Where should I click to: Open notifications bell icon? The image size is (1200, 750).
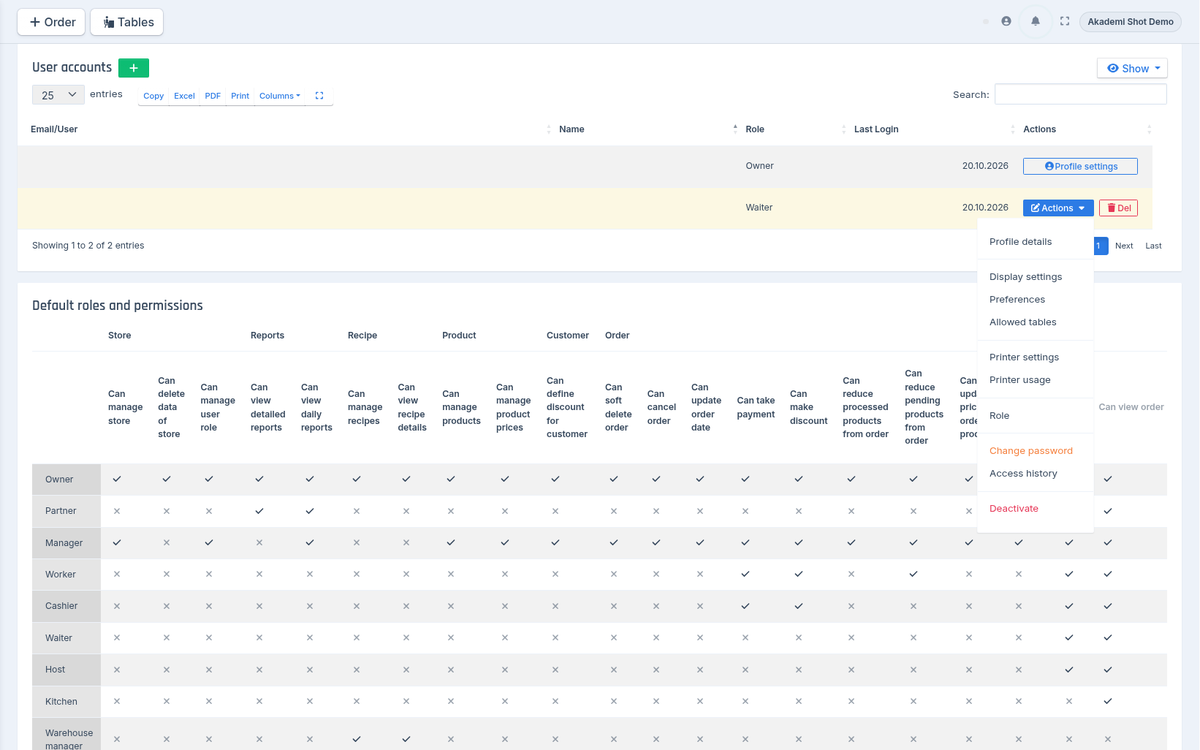pos(1035,21)
